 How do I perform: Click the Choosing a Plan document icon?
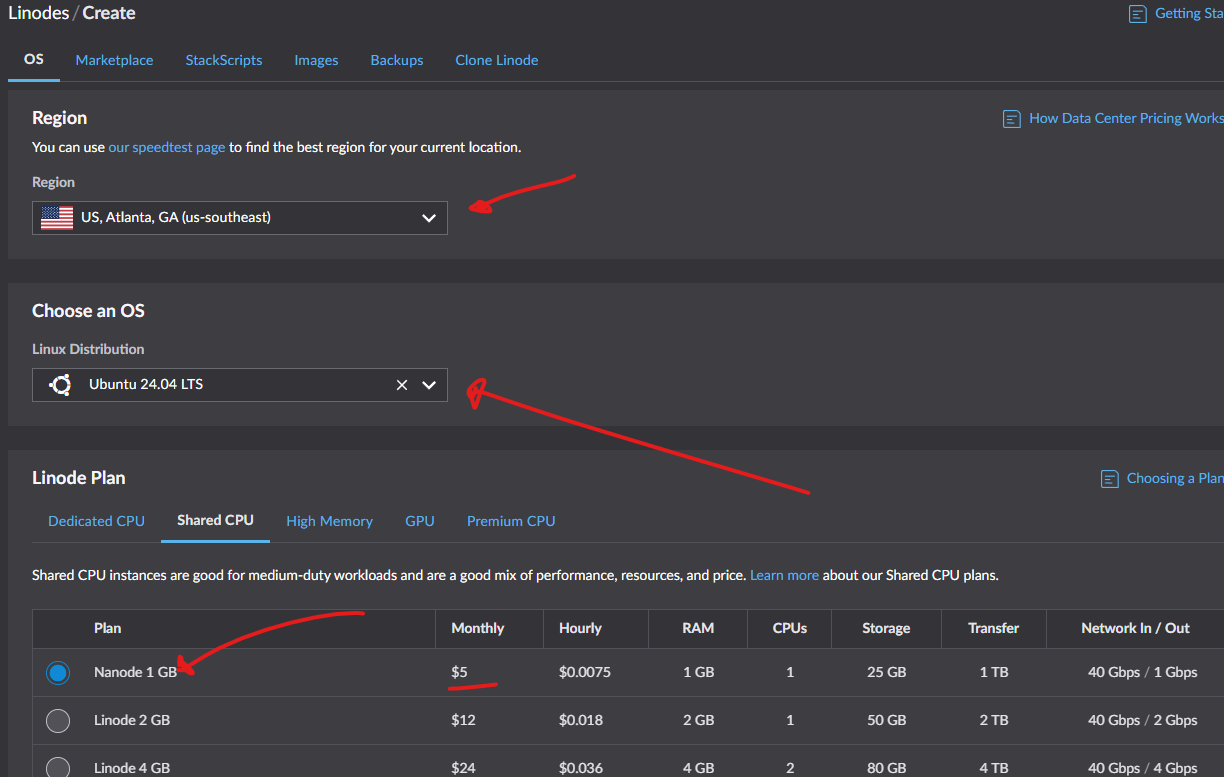[x=1109, y=478]
